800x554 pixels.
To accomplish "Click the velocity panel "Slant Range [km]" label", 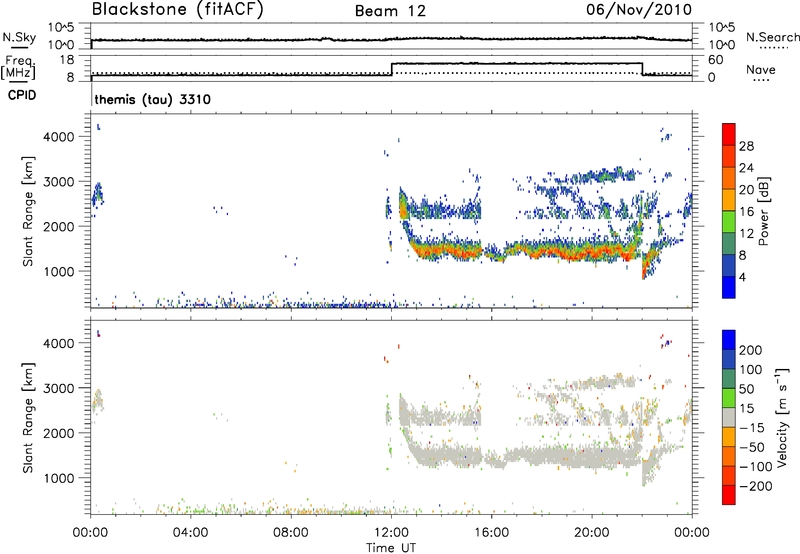I will tap(28, 418).
